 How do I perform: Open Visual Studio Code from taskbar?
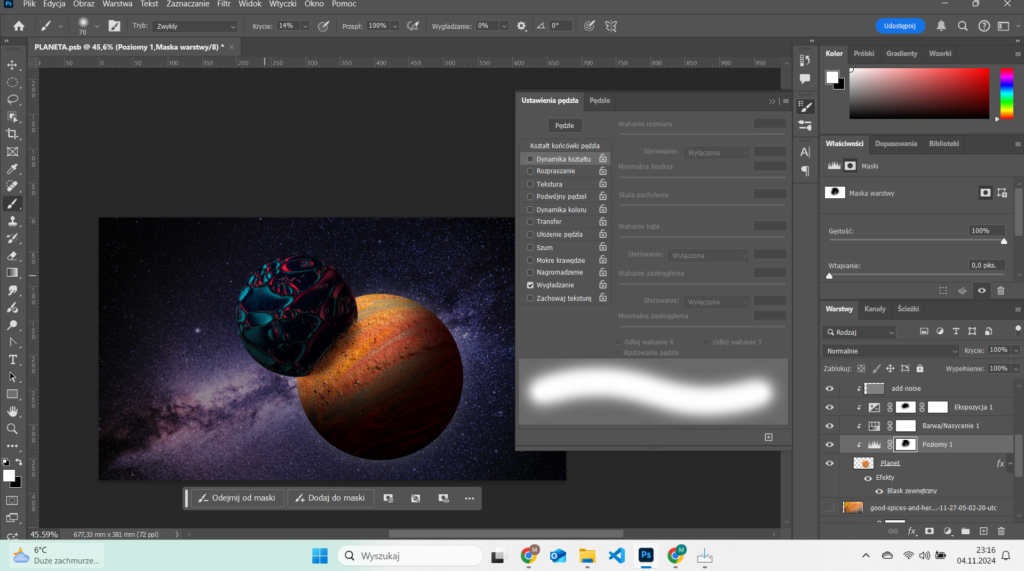[616, 556]
